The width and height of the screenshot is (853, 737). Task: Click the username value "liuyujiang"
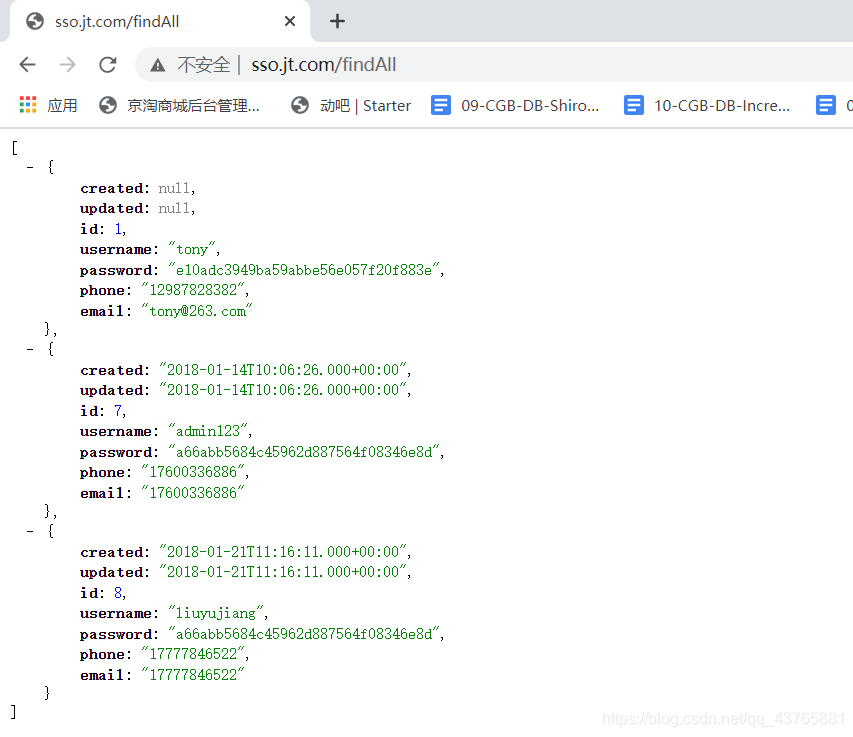216,613
